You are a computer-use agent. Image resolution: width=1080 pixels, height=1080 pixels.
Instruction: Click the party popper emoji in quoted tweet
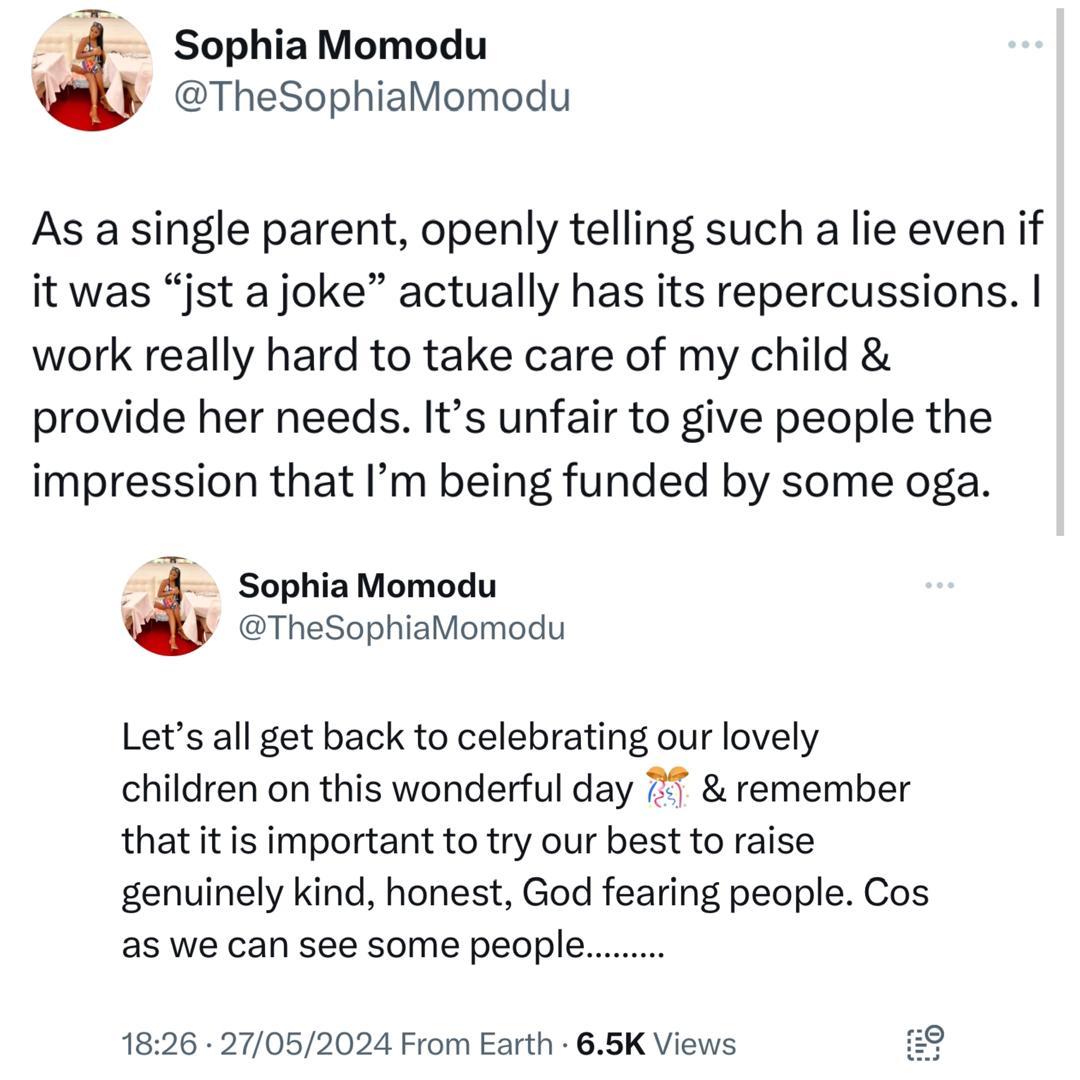click(x=667, y=789)
